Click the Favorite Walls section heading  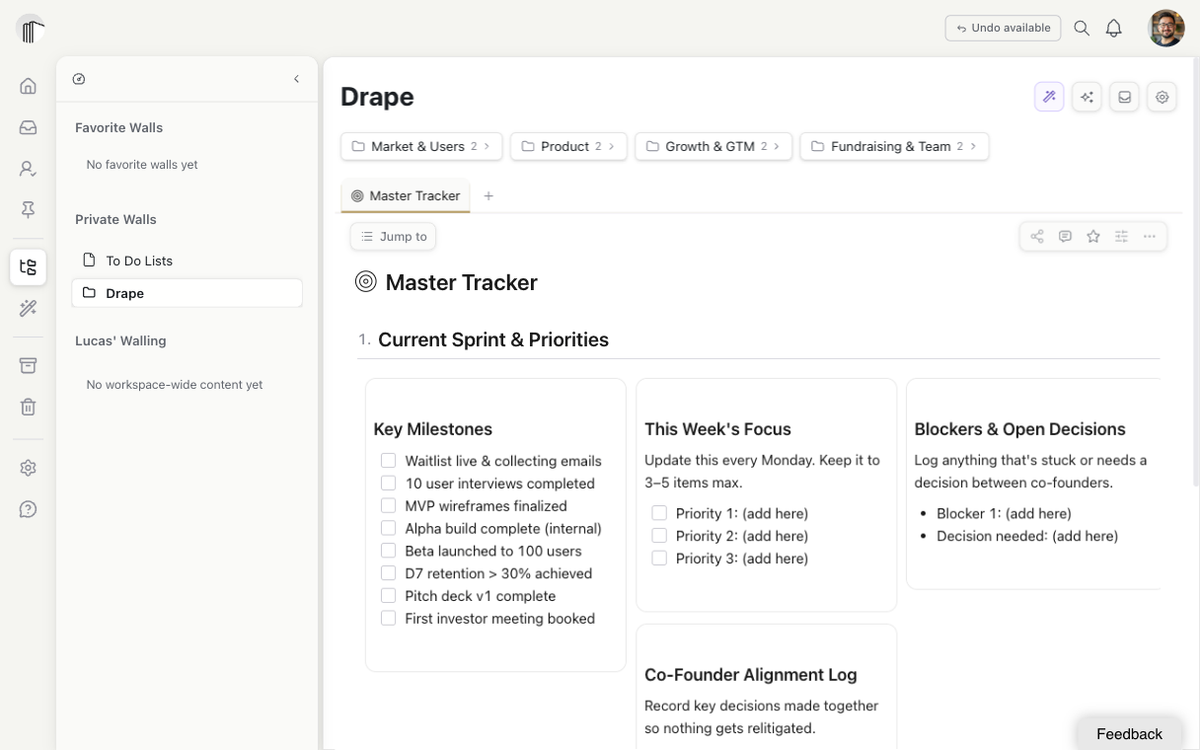click(x=119, y=128)
